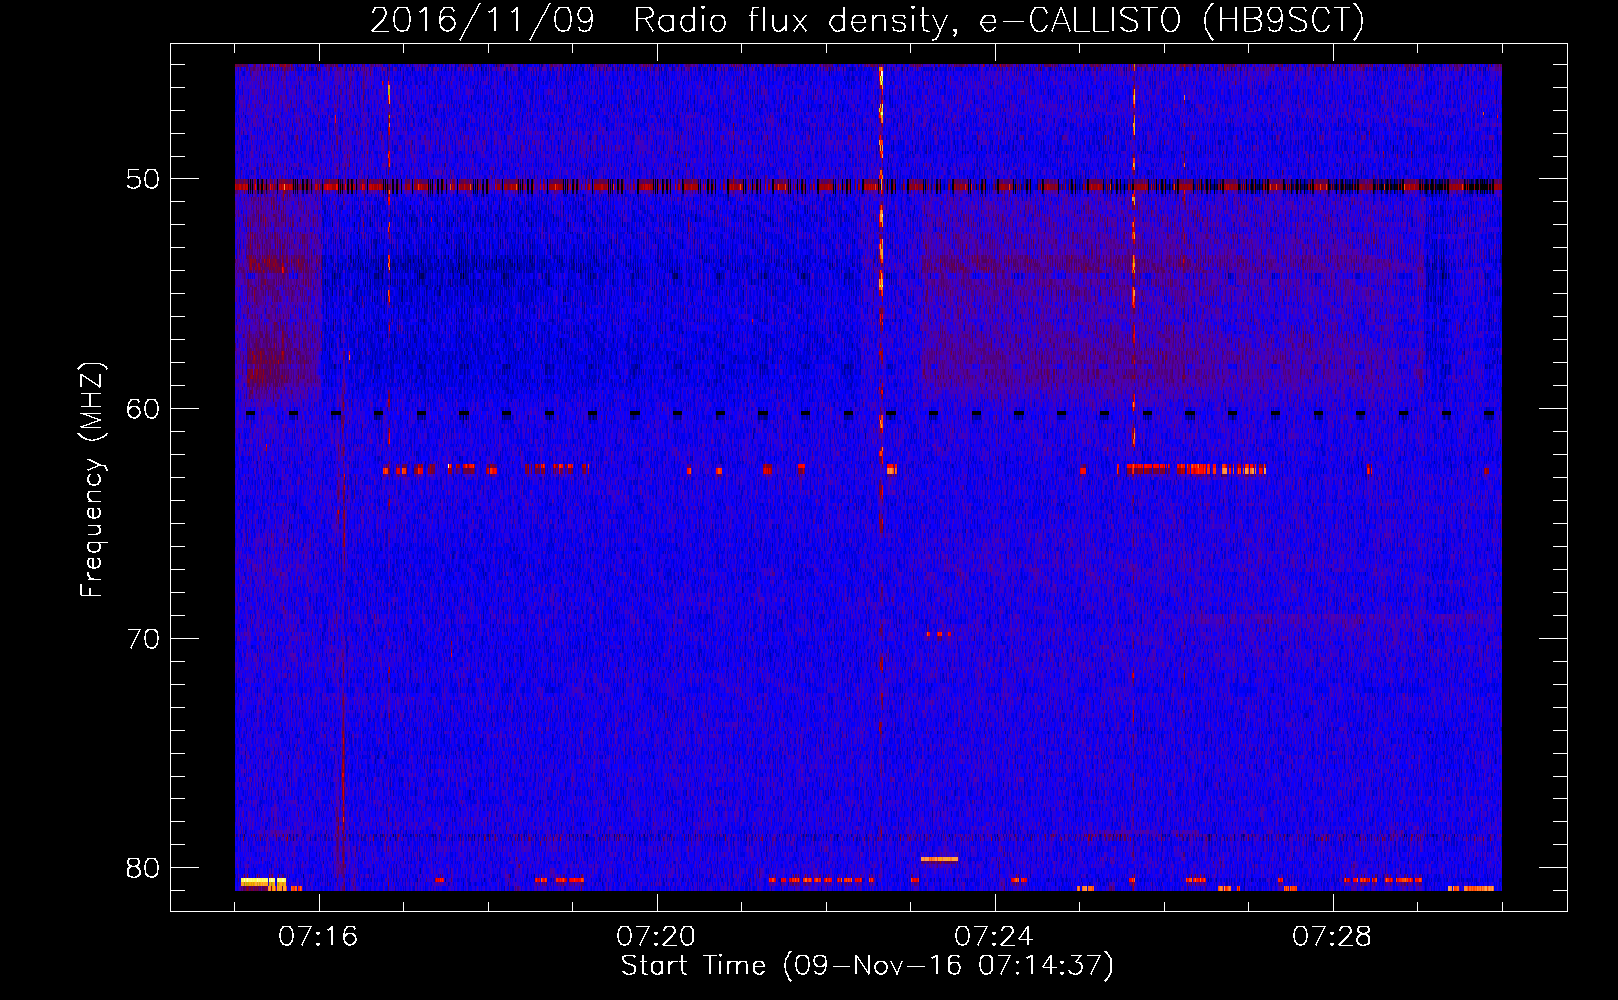Select the "50" frequency tick label
The width and height of the screenshot is (1618, 1000).
click(x=144, y=180)
